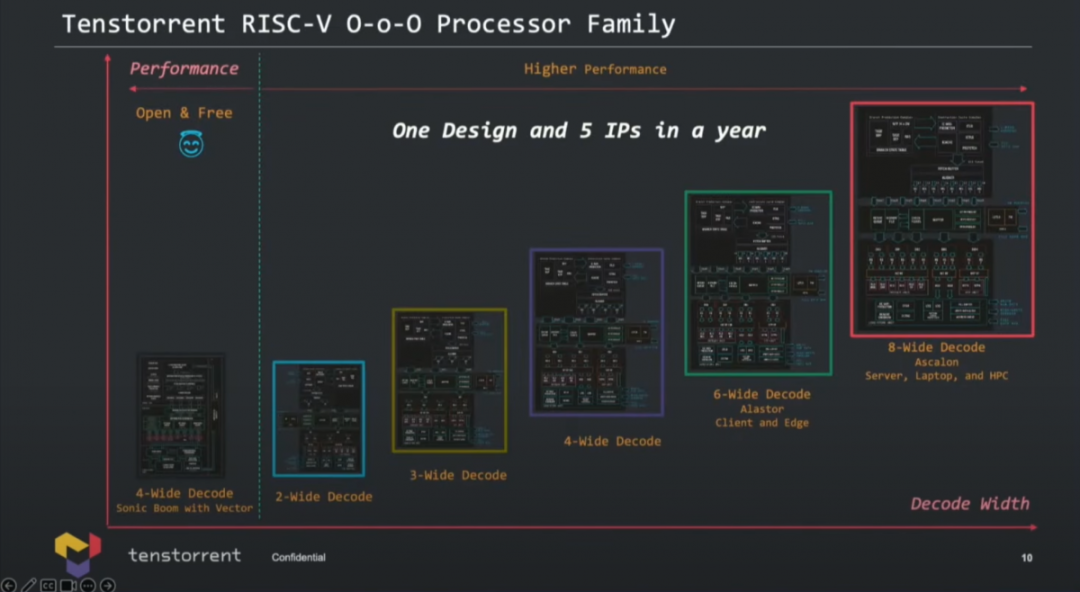The width and height of the screenshot is (1080, 592).
Task: Click 'One Design and 5 IPs in a year'
Action: (x=579, y=130)
